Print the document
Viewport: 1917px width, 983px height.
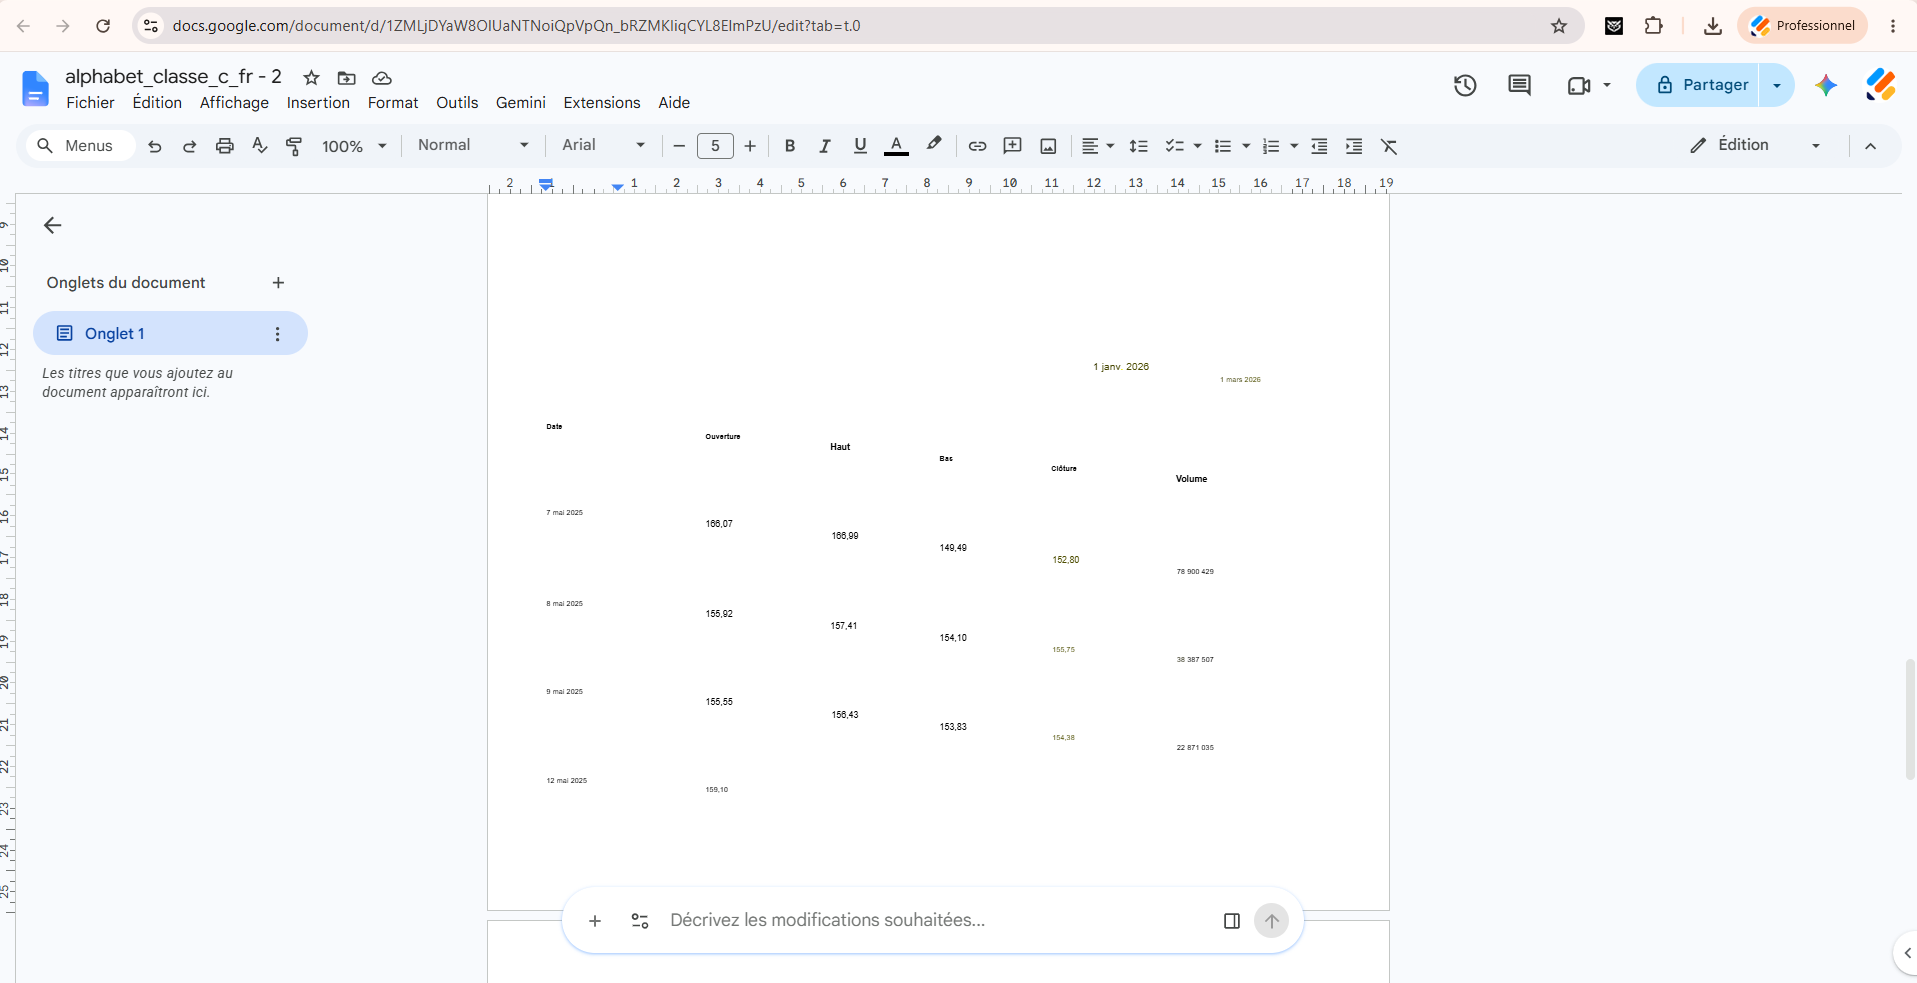225,146
